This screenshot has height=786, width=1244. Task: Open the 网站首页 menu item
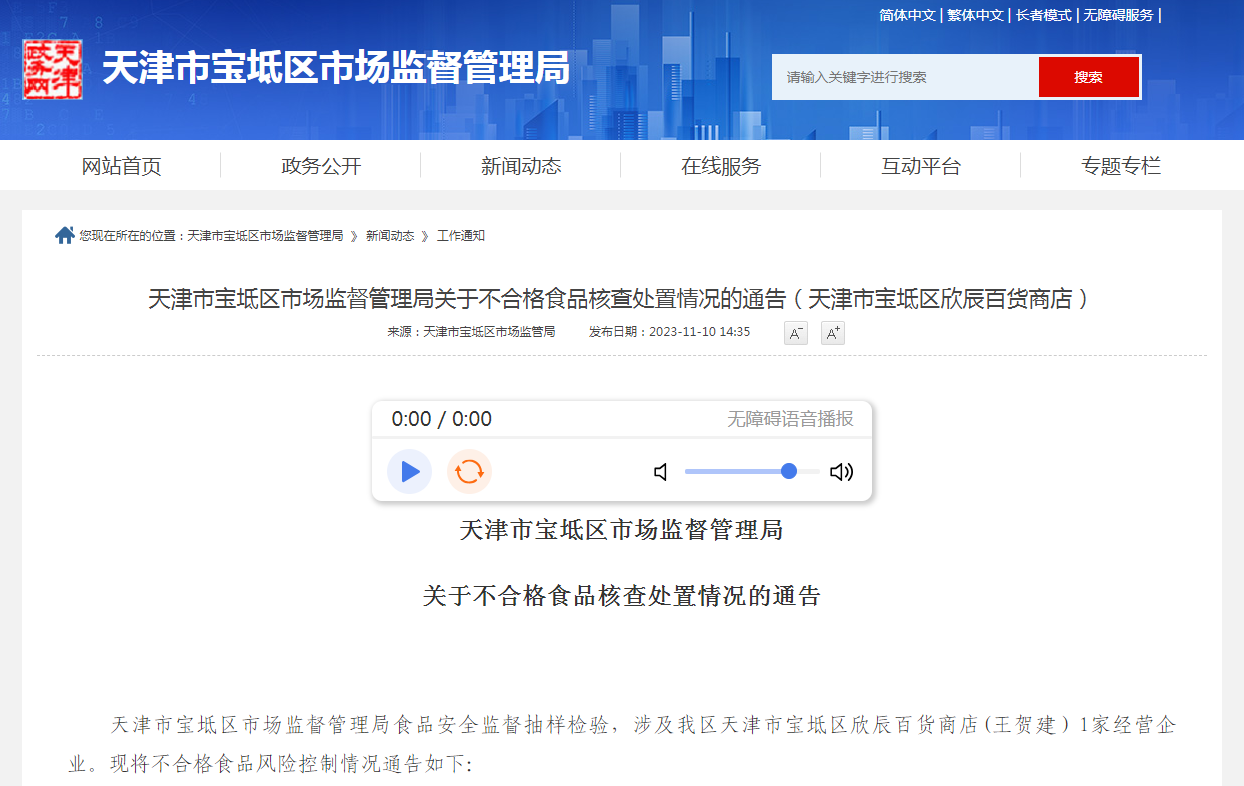point(121,166)
